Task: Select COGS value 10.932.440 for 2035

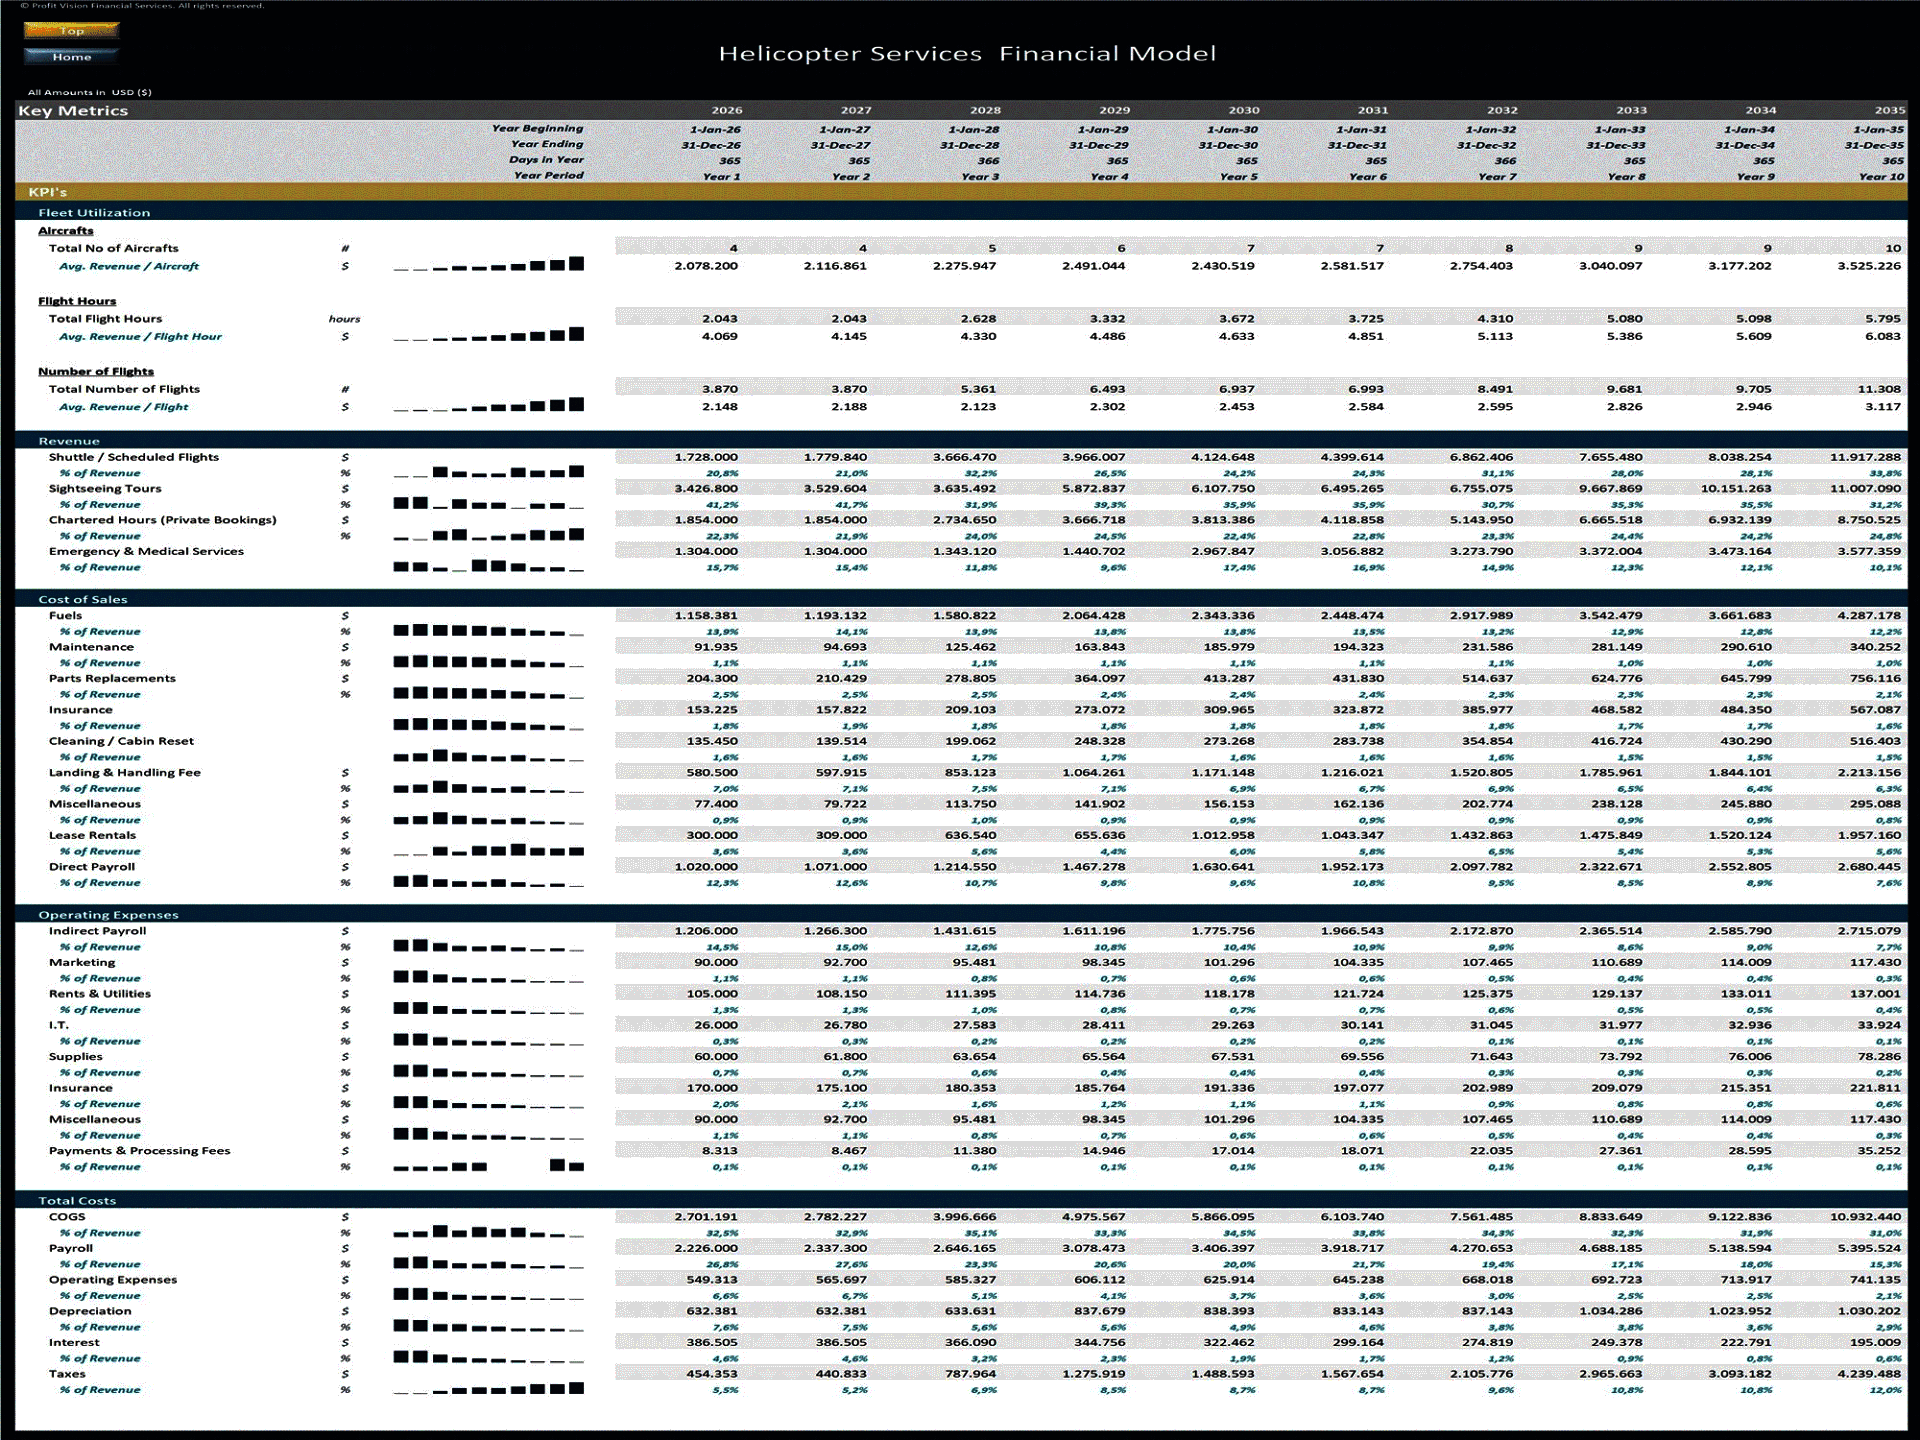Action: click(1866, 1218)
